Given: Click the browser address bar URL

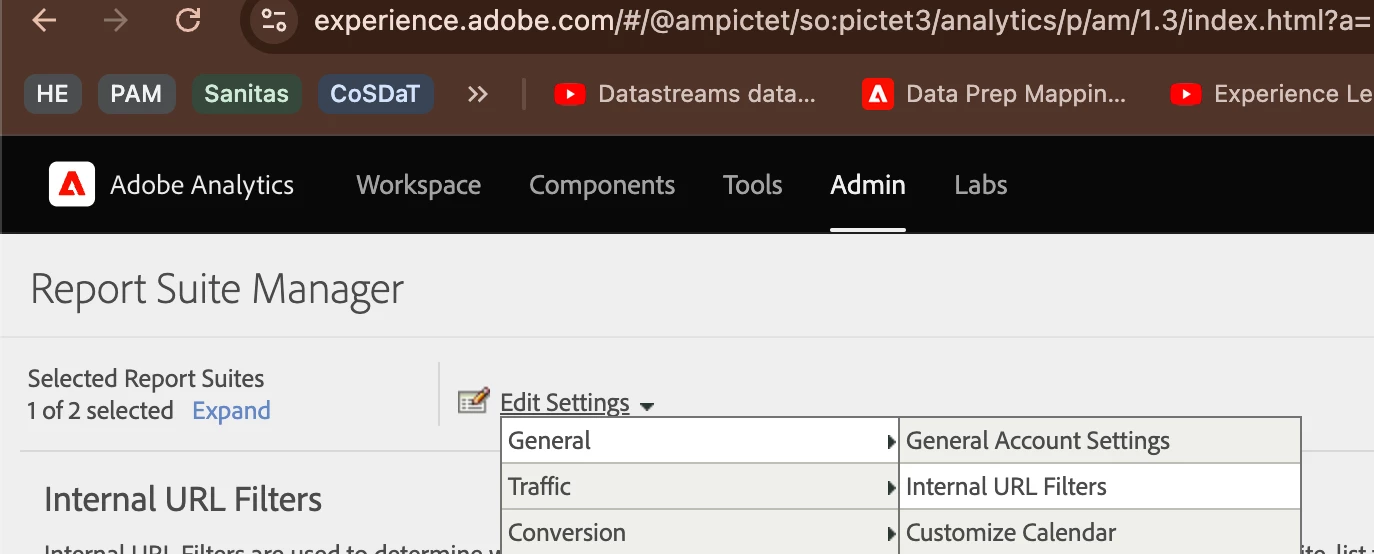Looking at the screenshot, I should (x=840, y=20).
